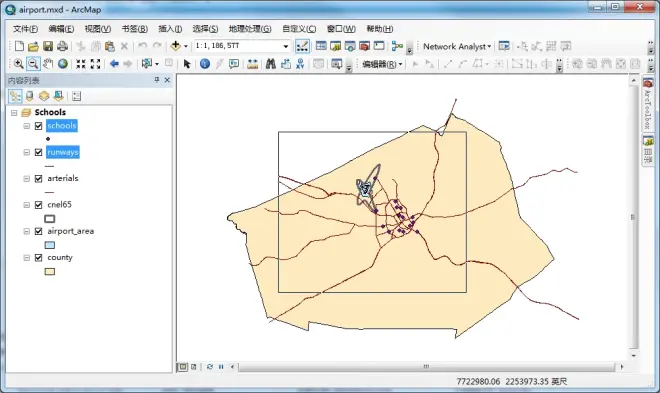Image resolution: width=660 pixels, height=393 pixels.
Task: Open the Identify tool
Action: tap(205, 64)
